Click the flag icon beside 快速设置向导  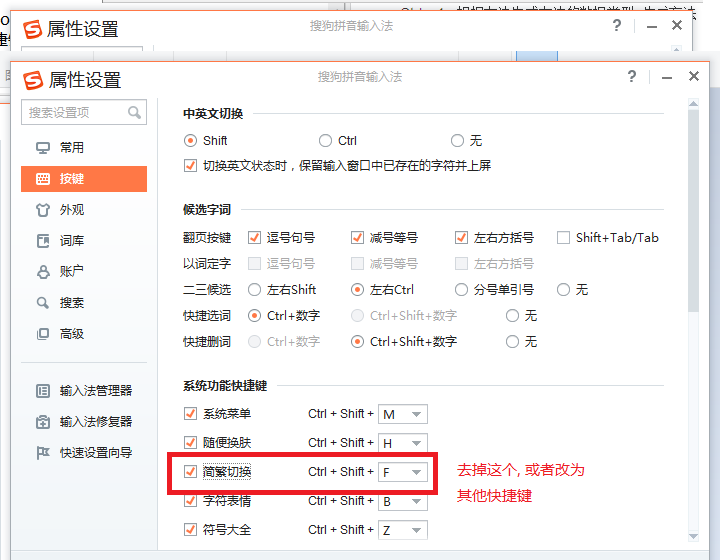[43, 453]
